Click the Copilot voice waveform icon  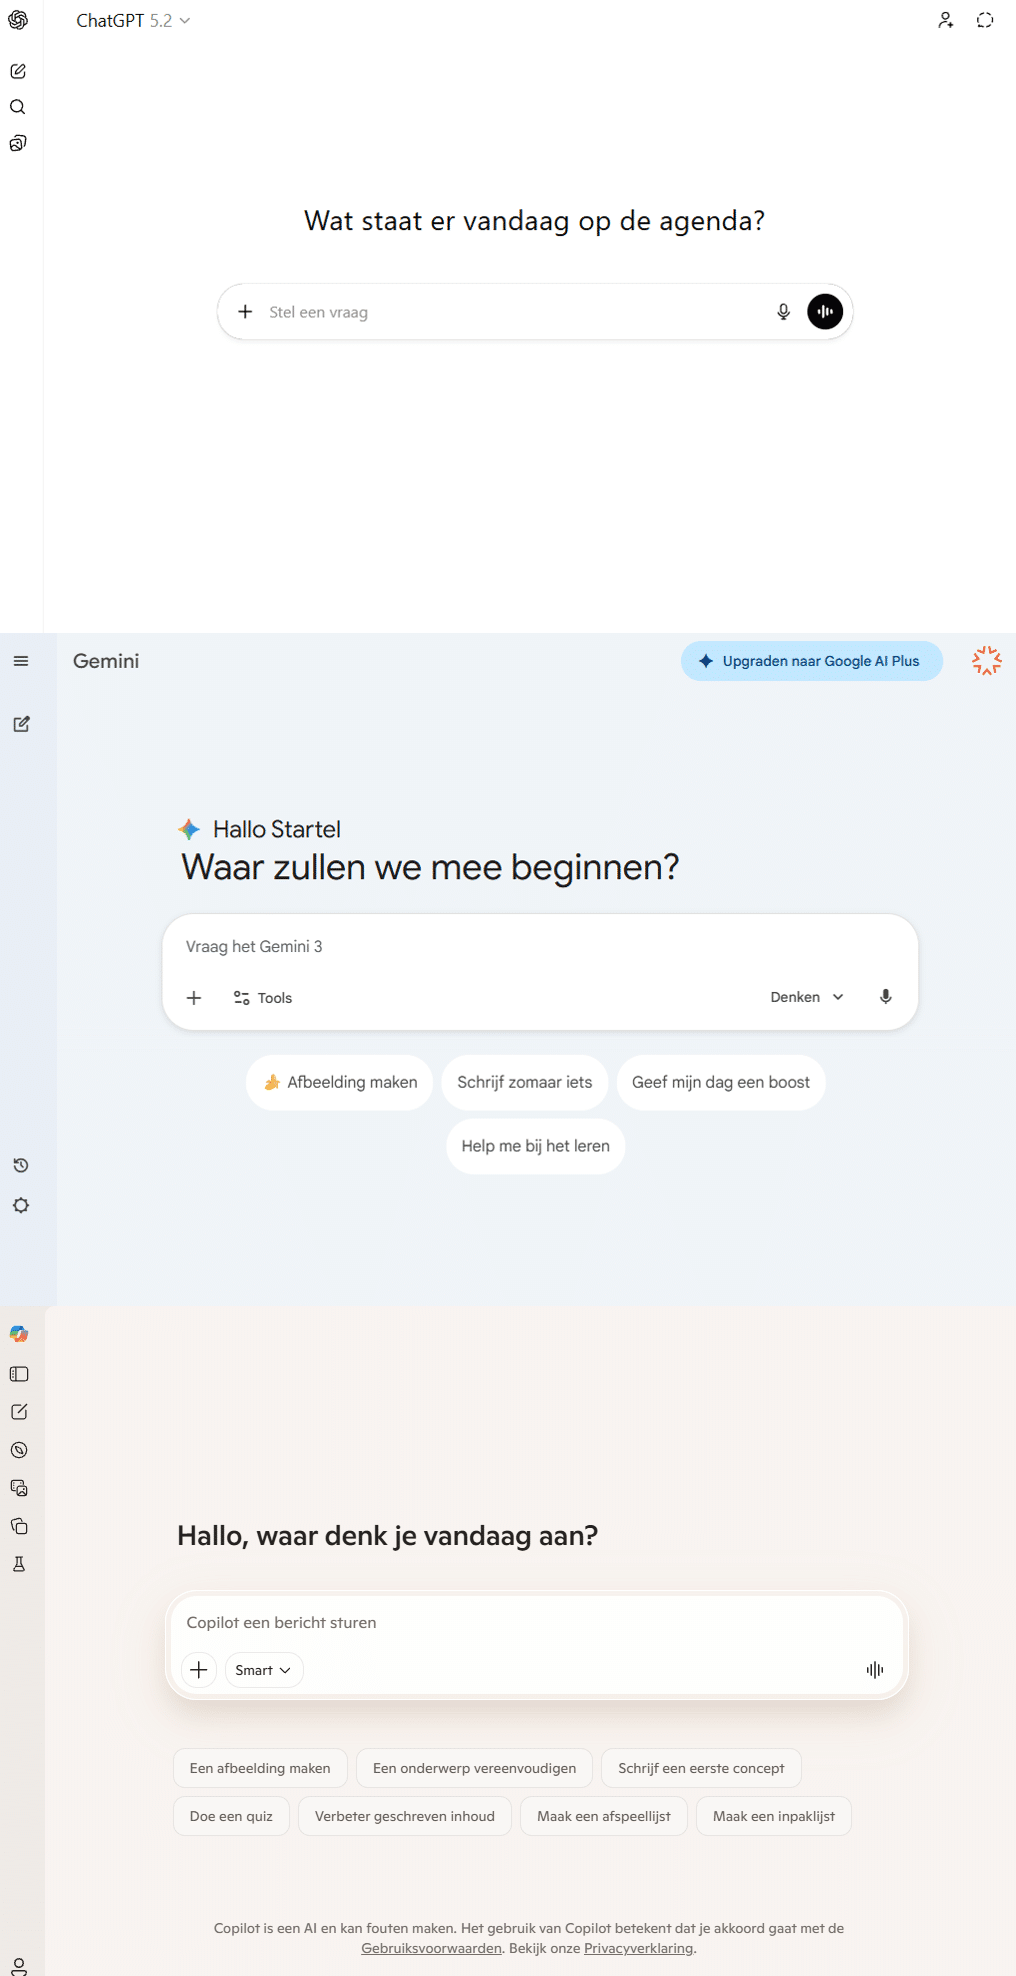875,1669
